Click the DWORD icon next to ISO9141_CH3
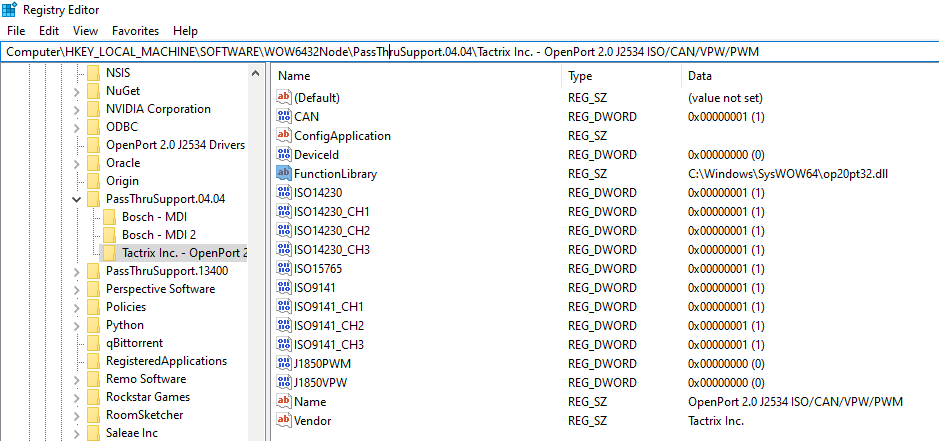Screen dimensions: 939x441 284,345
